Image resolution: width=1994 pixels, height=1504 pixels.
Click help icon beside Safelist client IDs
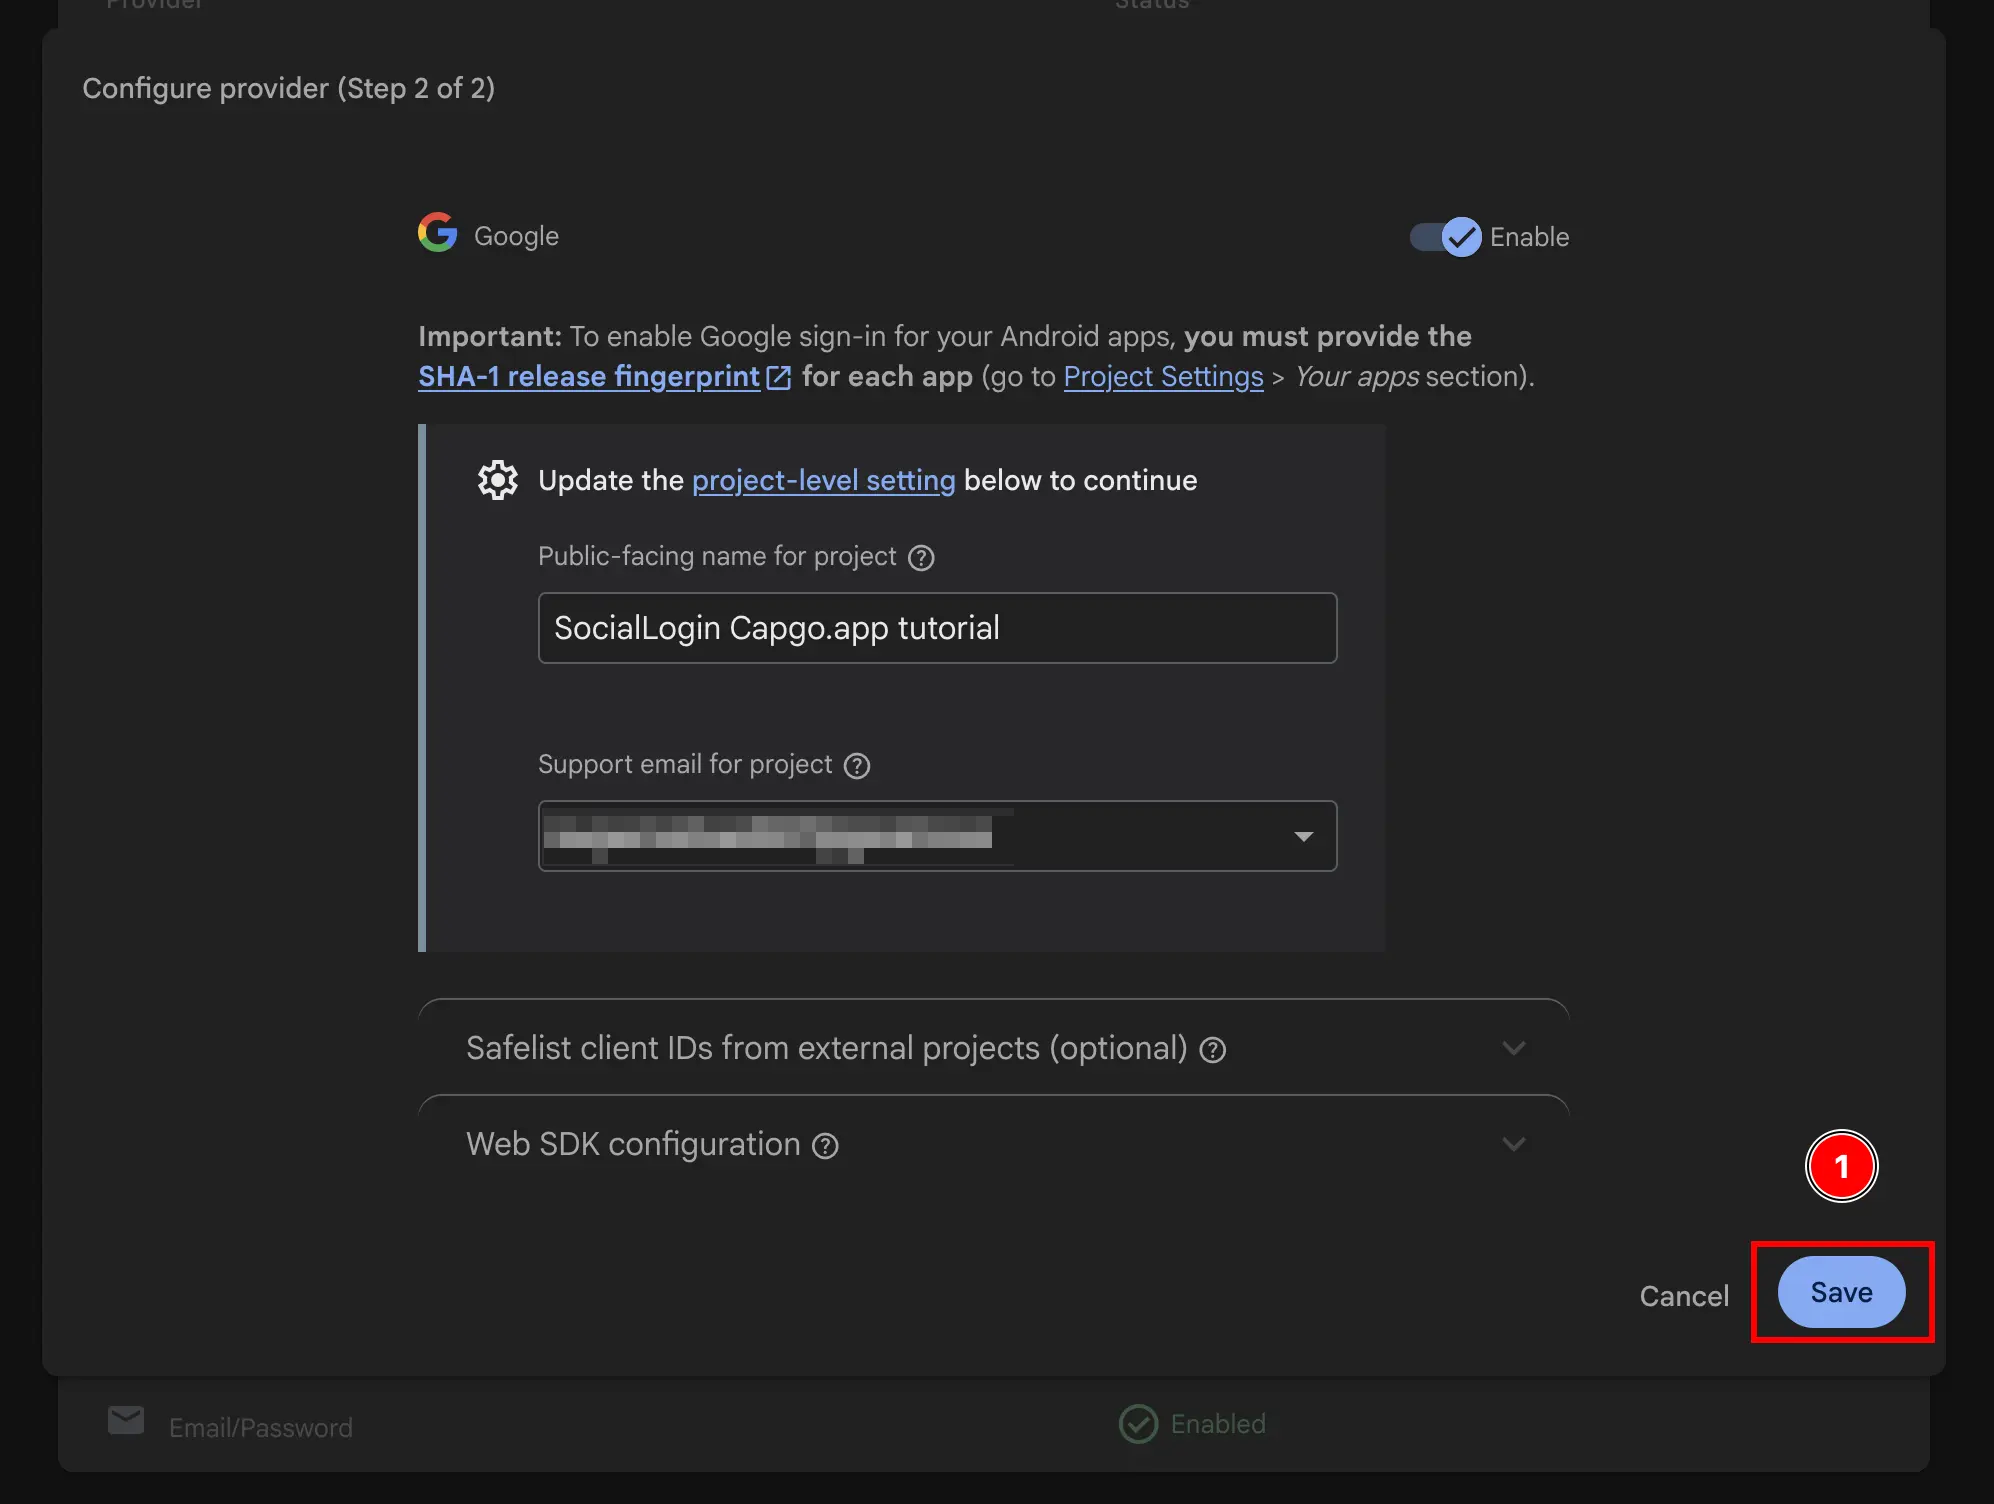(x=1213, y=1049)
